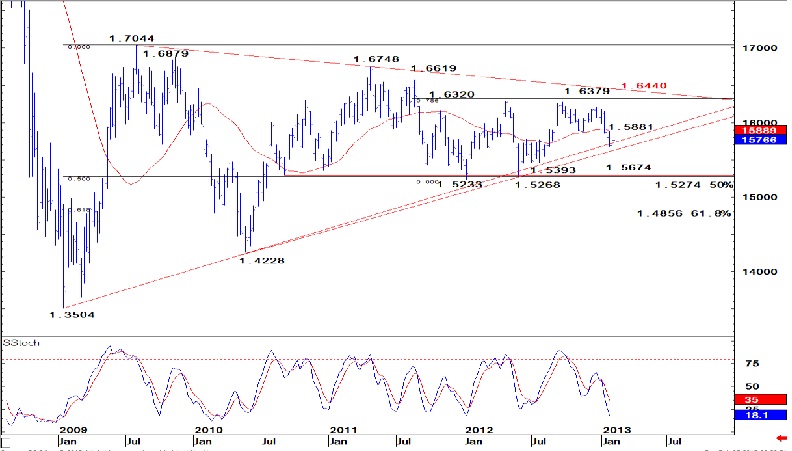Select the 1.4228 swing low label
Viewport: 792px width, 451px height.
(x=260, y=260)
